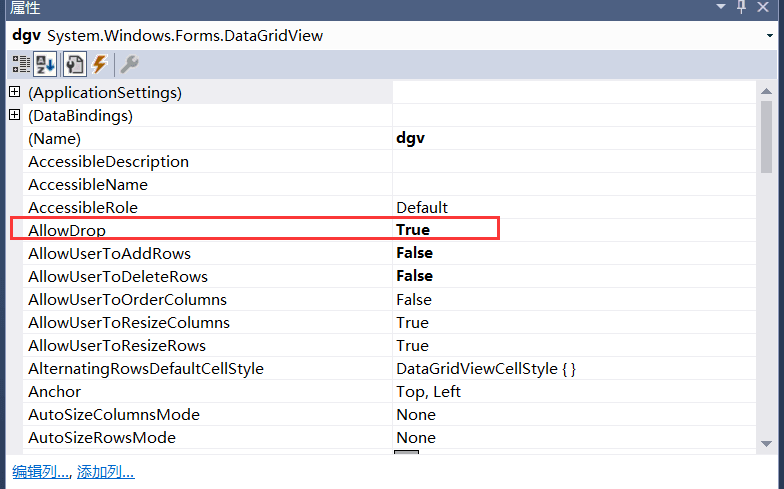
Task: Select the AllowUserToResizeColumns property
Action: coord(129,322)
